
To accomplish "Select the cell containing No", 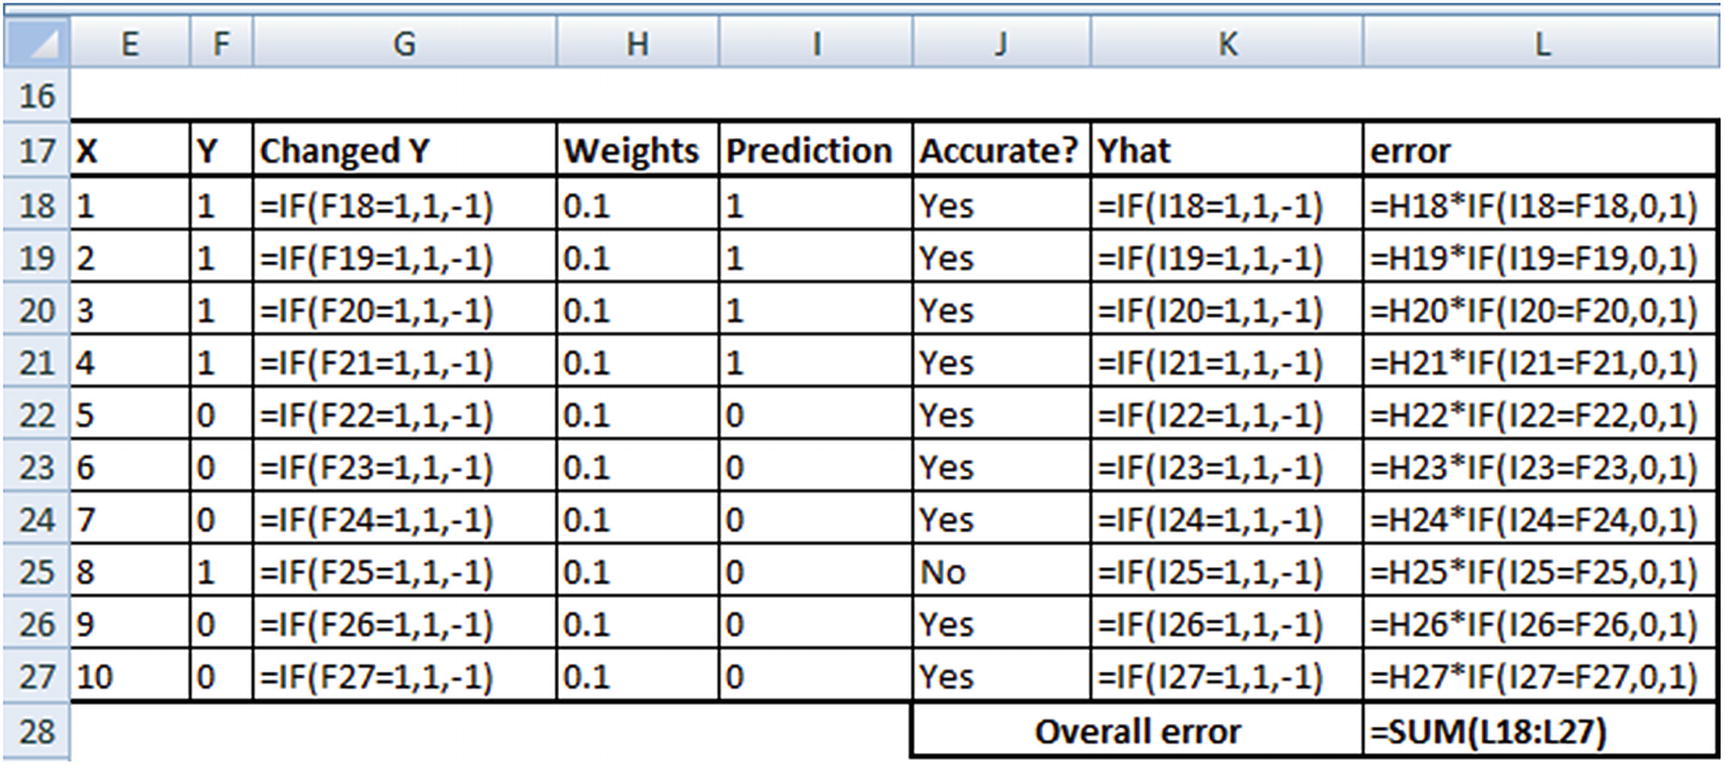I will [1000, 572].
